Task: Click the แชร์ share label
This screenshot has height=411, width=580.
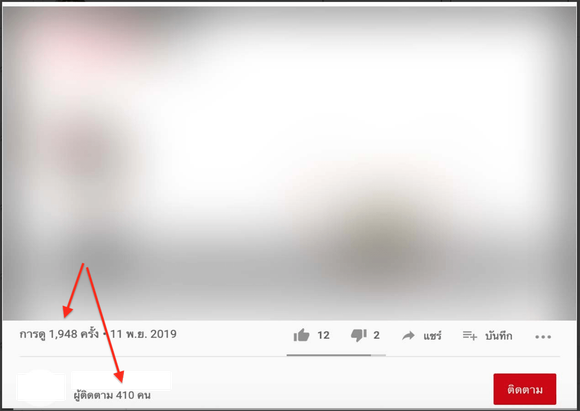Action: tap(432, 336)
